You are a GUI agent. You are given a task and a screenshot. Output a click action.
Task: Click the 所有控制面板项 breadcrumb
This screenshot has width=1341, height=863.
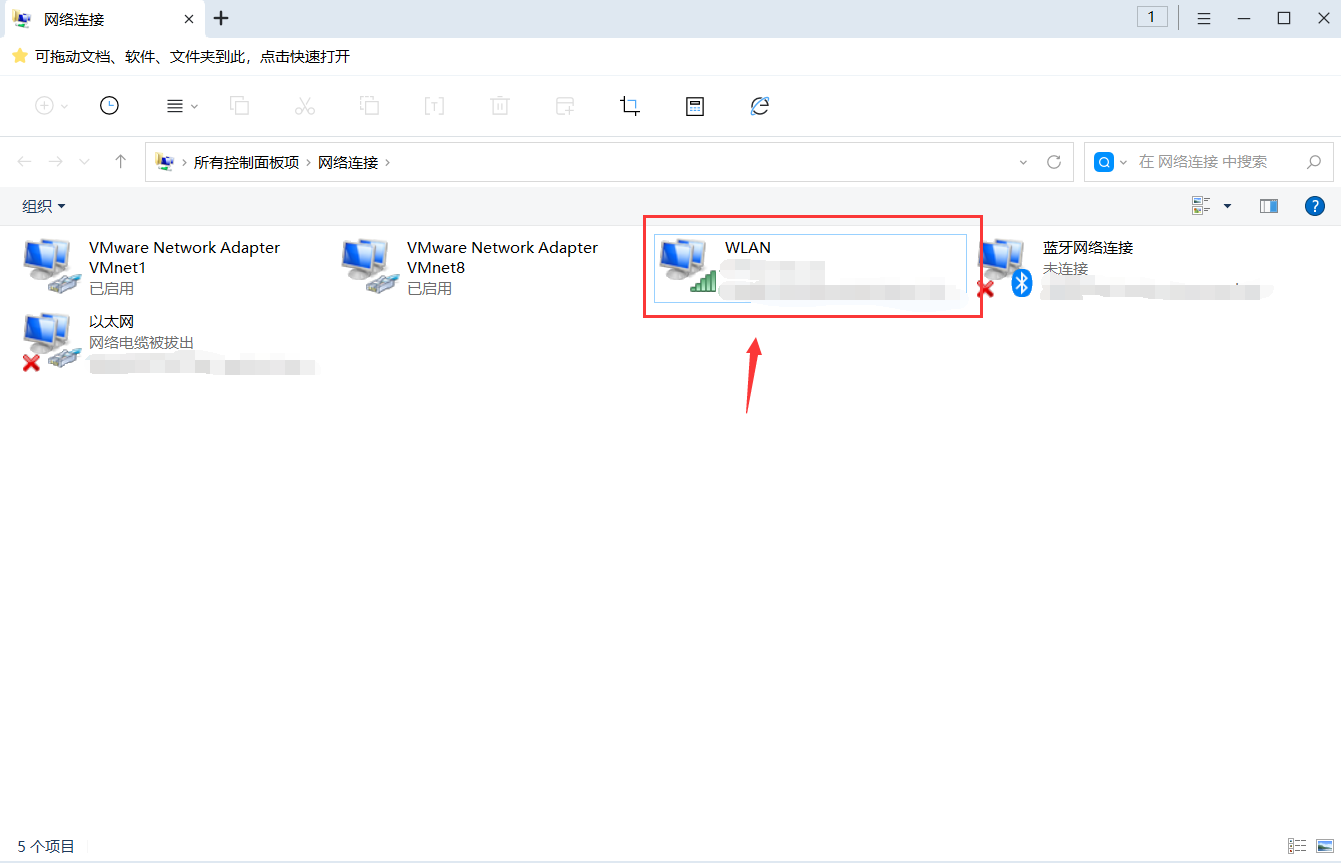point(246,162)
